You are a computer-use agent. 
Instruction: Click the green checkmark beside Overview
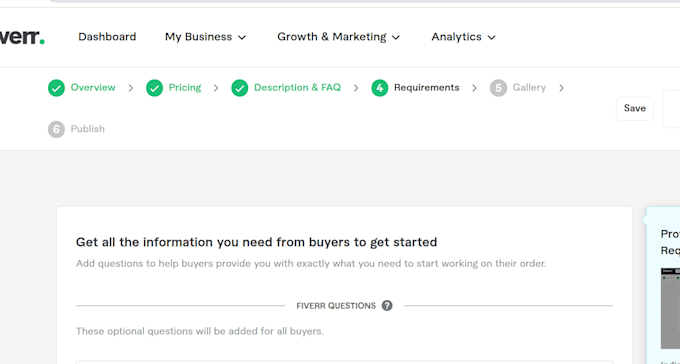pyautogui.click(x=56, y=88)
